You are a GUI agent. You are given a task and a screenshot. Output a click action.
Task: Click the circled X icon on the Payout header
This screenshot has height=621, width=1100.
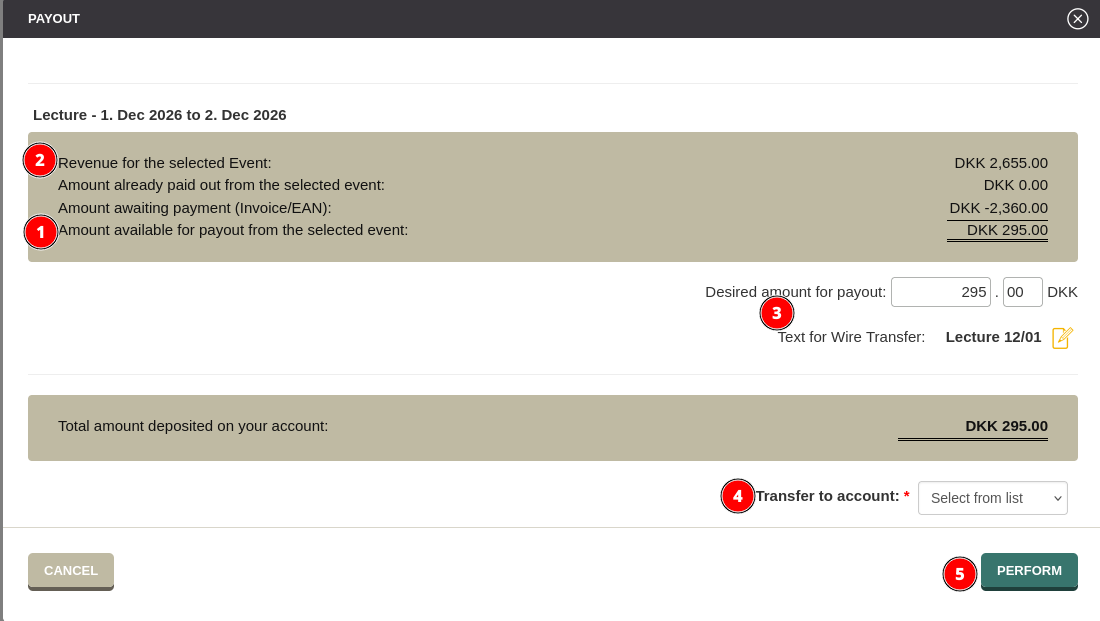pos(1077,18)
